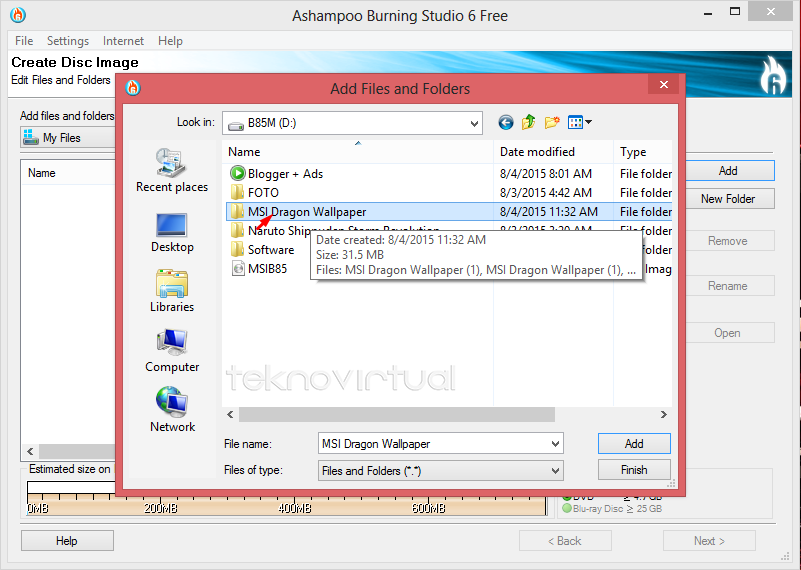Select the MSI Dragon Wallpaper folder row
The image size is (801, 570).
(449, 211)
